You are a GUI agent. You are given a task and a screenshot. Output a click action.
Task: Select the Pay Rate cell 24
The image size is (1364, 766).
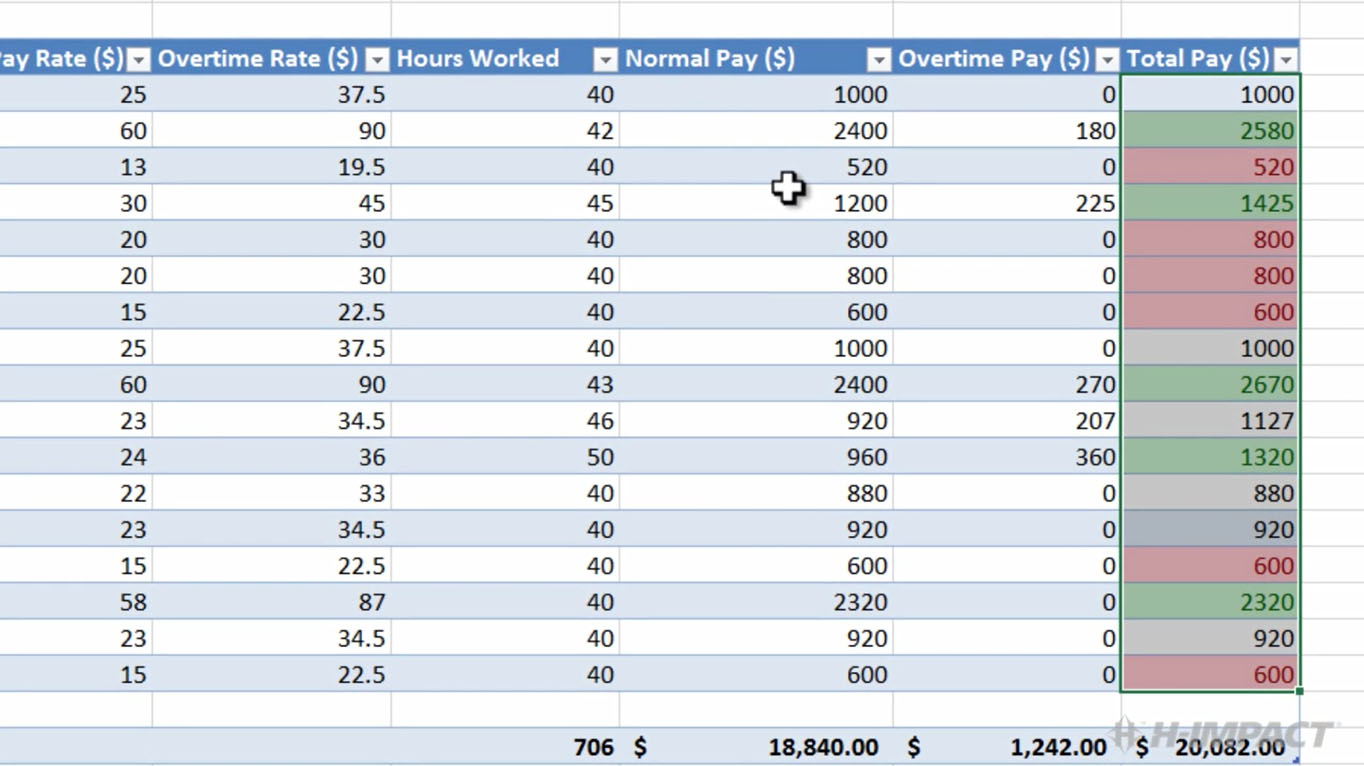pos(76,457)
